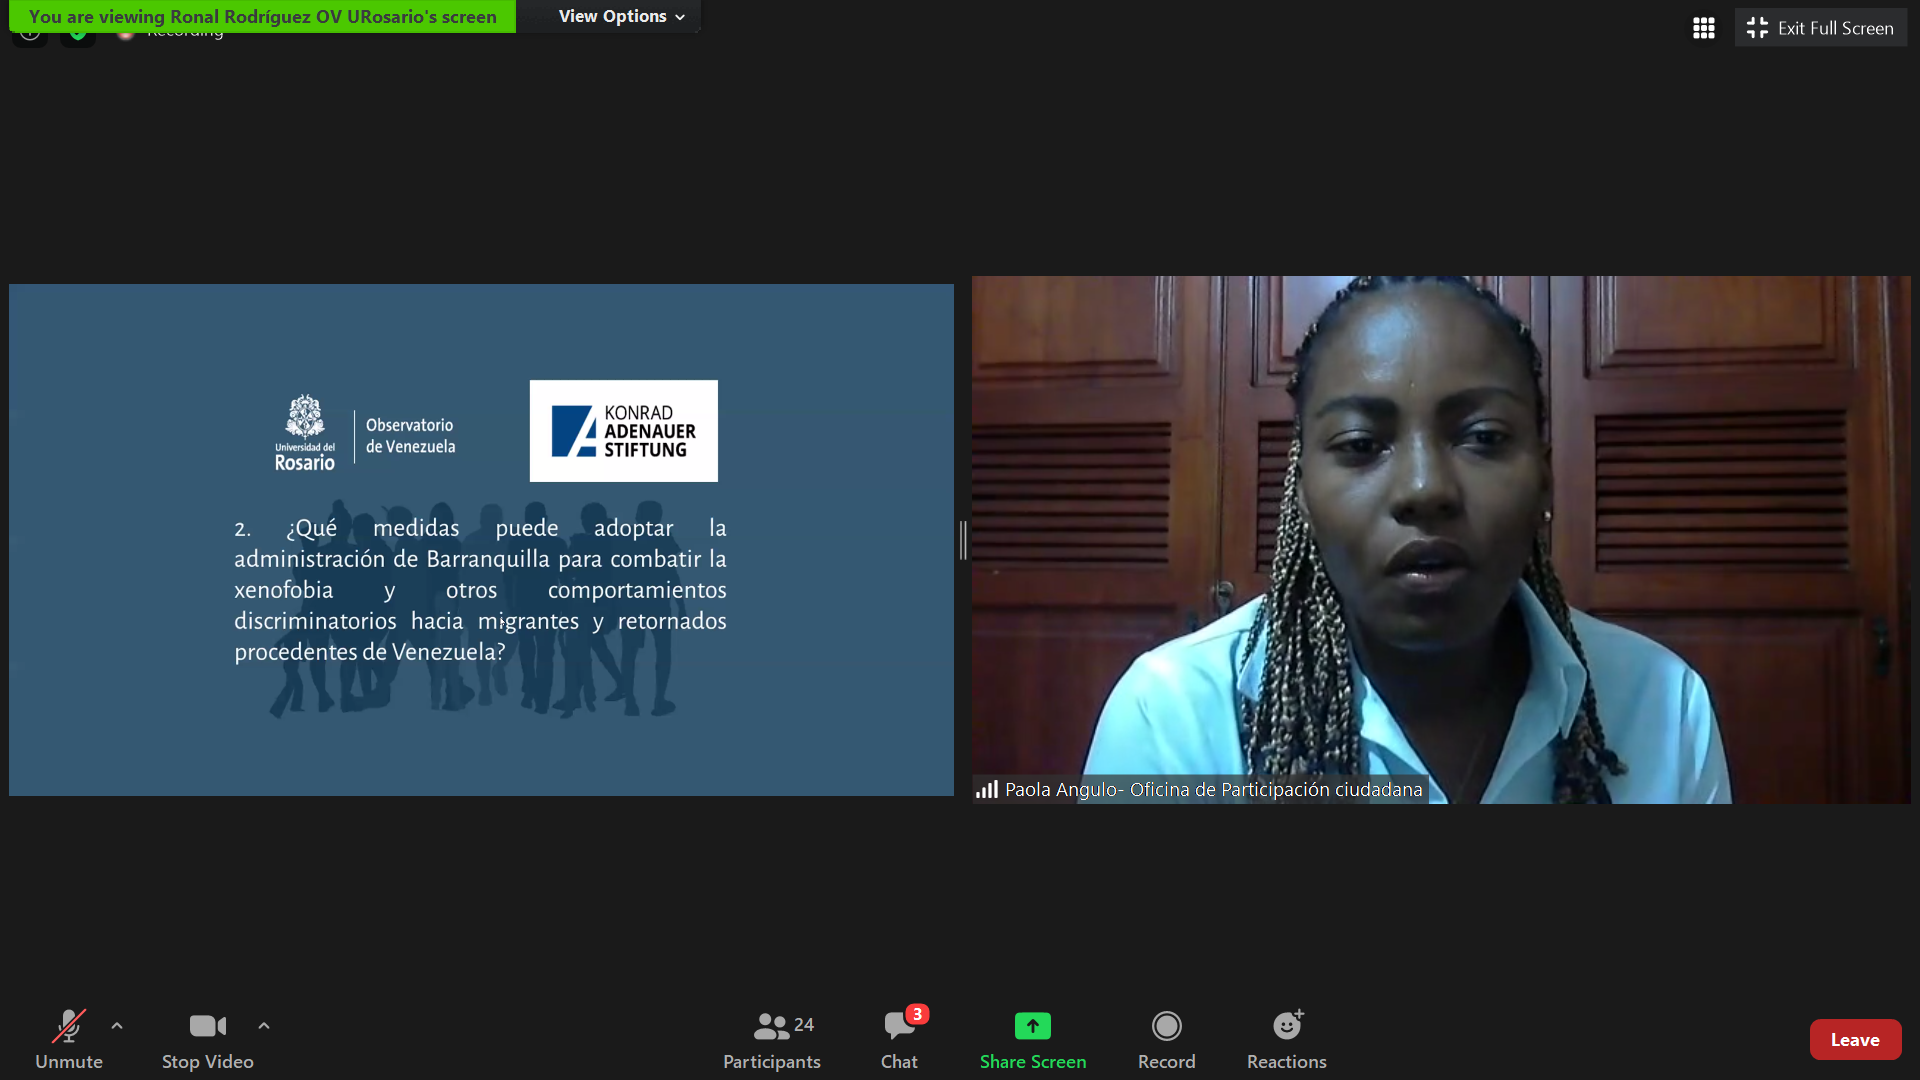
Task: Click the signal strength icon by Paola's name
Action: tap(987, 790)
